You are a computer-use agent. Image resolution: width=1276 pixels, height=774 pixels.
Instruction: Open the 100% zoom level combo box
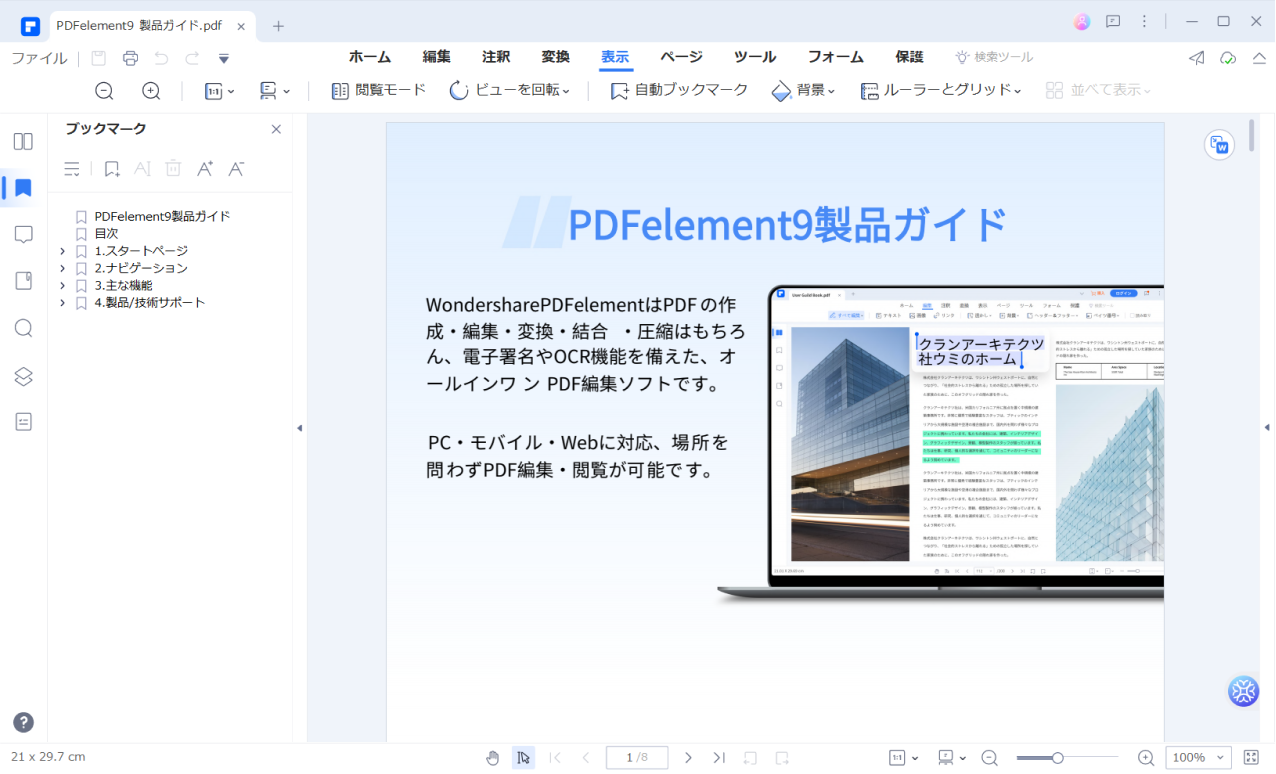click(x=1199, y=758)
